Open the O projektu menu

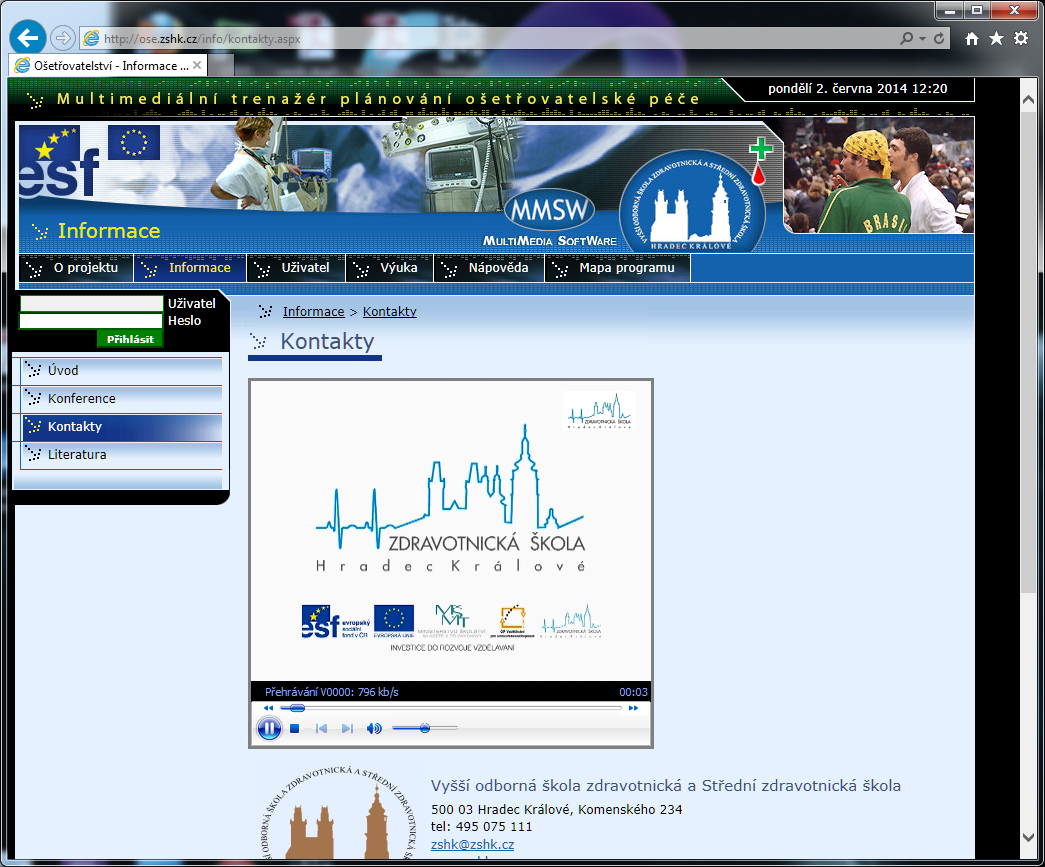tap(76, 268)
